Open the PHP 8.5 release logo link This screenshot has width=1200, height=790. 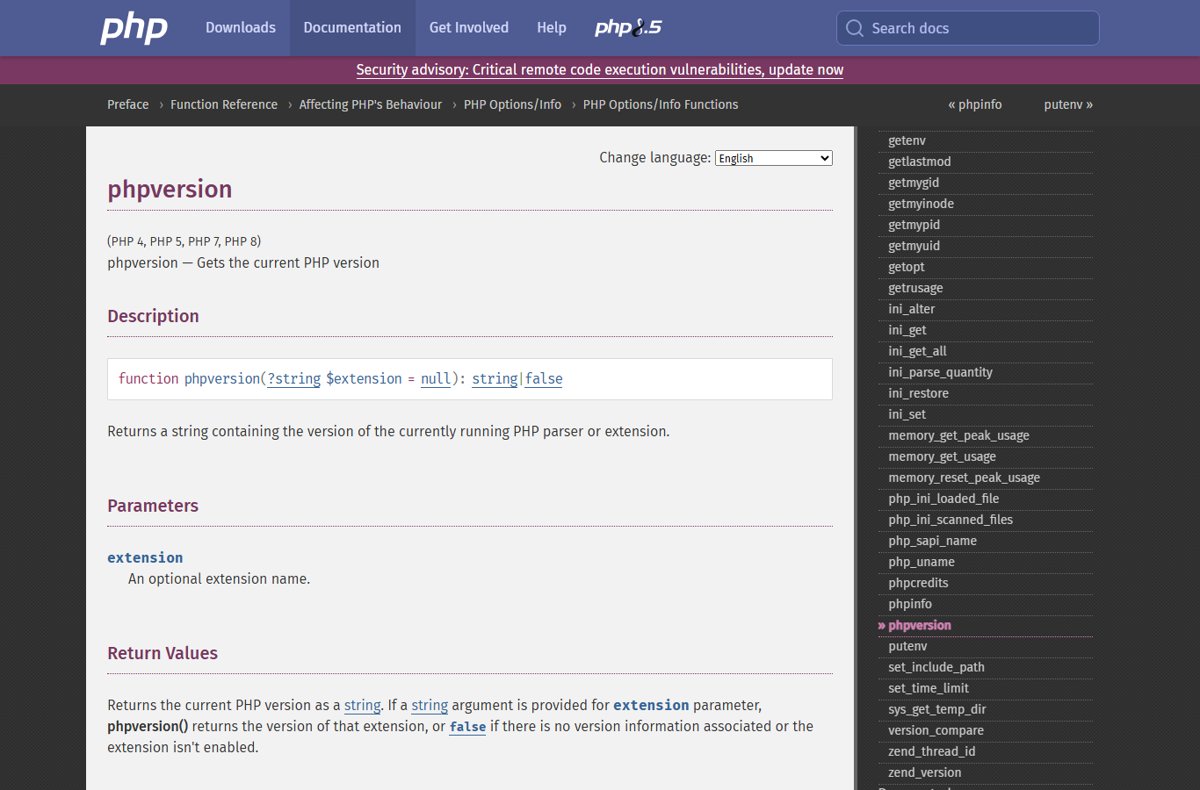click(628, 28)
